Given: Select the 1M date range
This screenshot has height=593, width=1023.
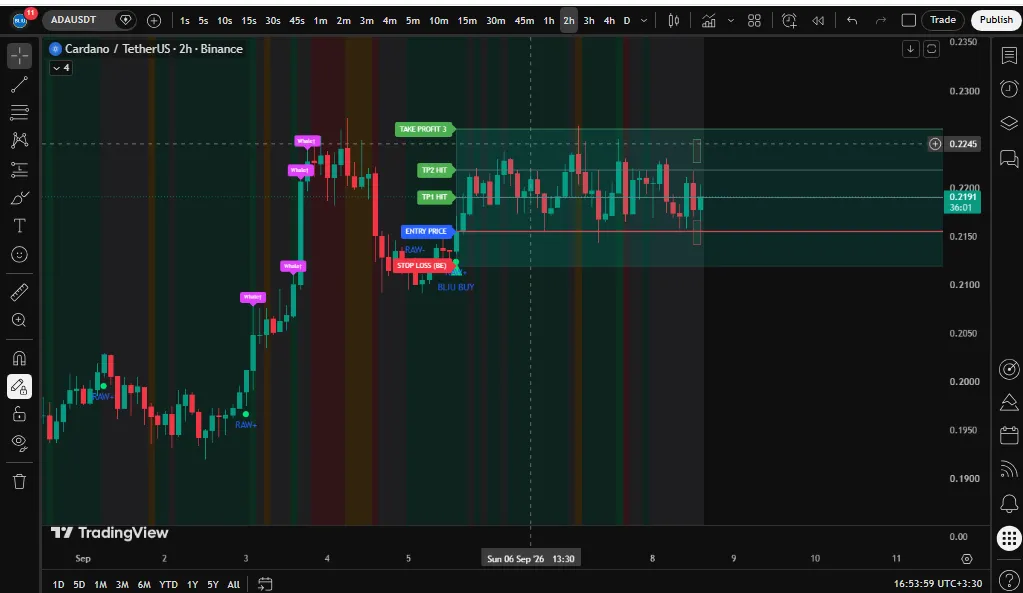Looking at the screenshot, I should (x=100, y=585).
